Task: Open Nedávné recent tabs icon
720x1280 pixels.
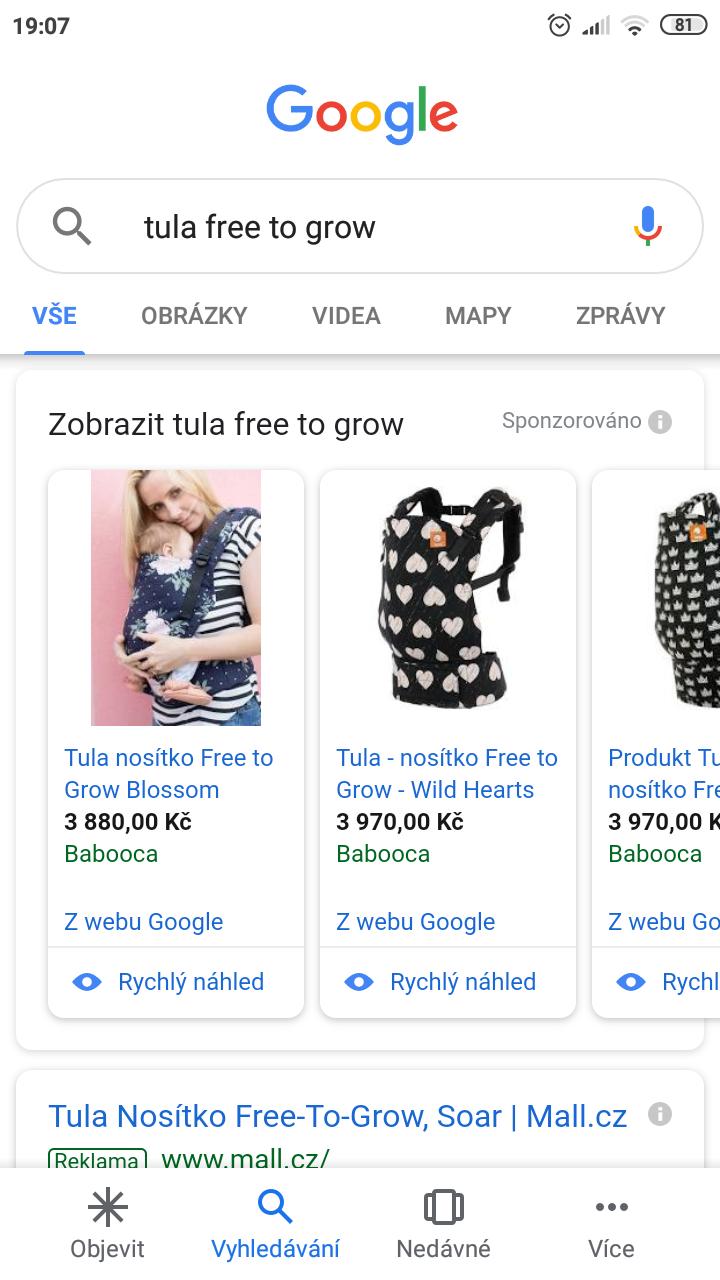Action: click(443, 1208)
